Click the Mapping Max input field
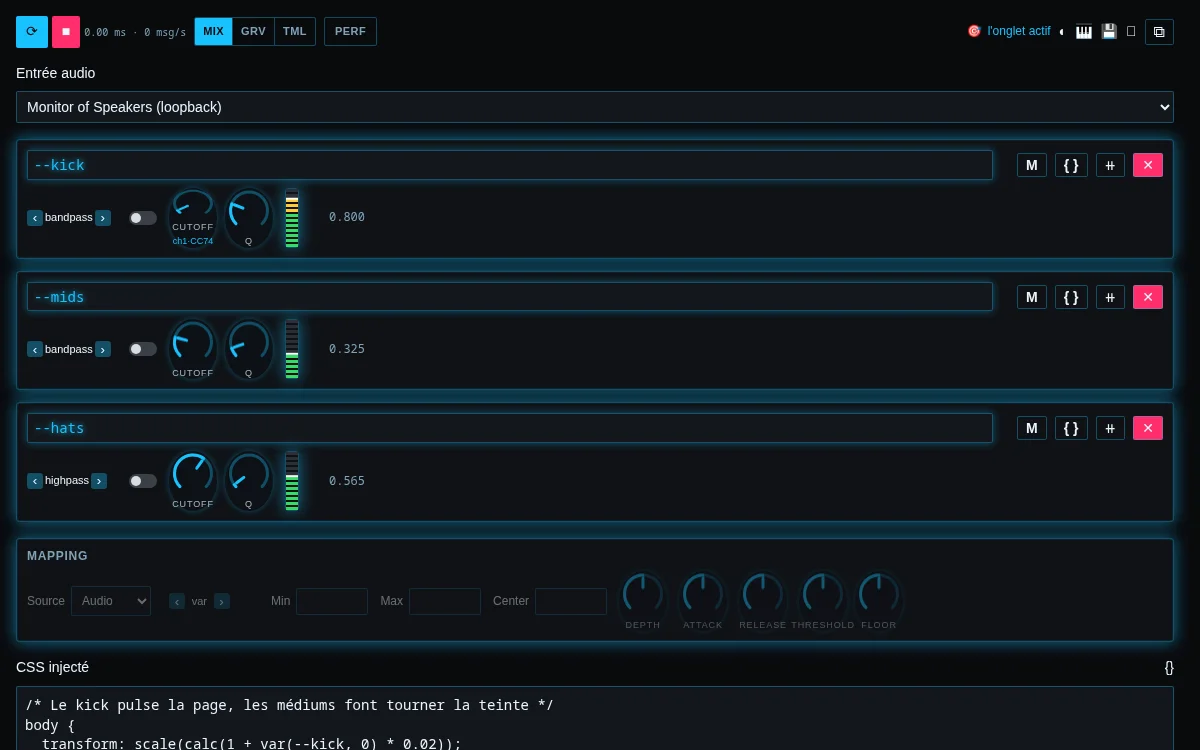Image resolution: width=1200 pixels, height=750 pixels. pyautogui.click(x=445, y=601)
